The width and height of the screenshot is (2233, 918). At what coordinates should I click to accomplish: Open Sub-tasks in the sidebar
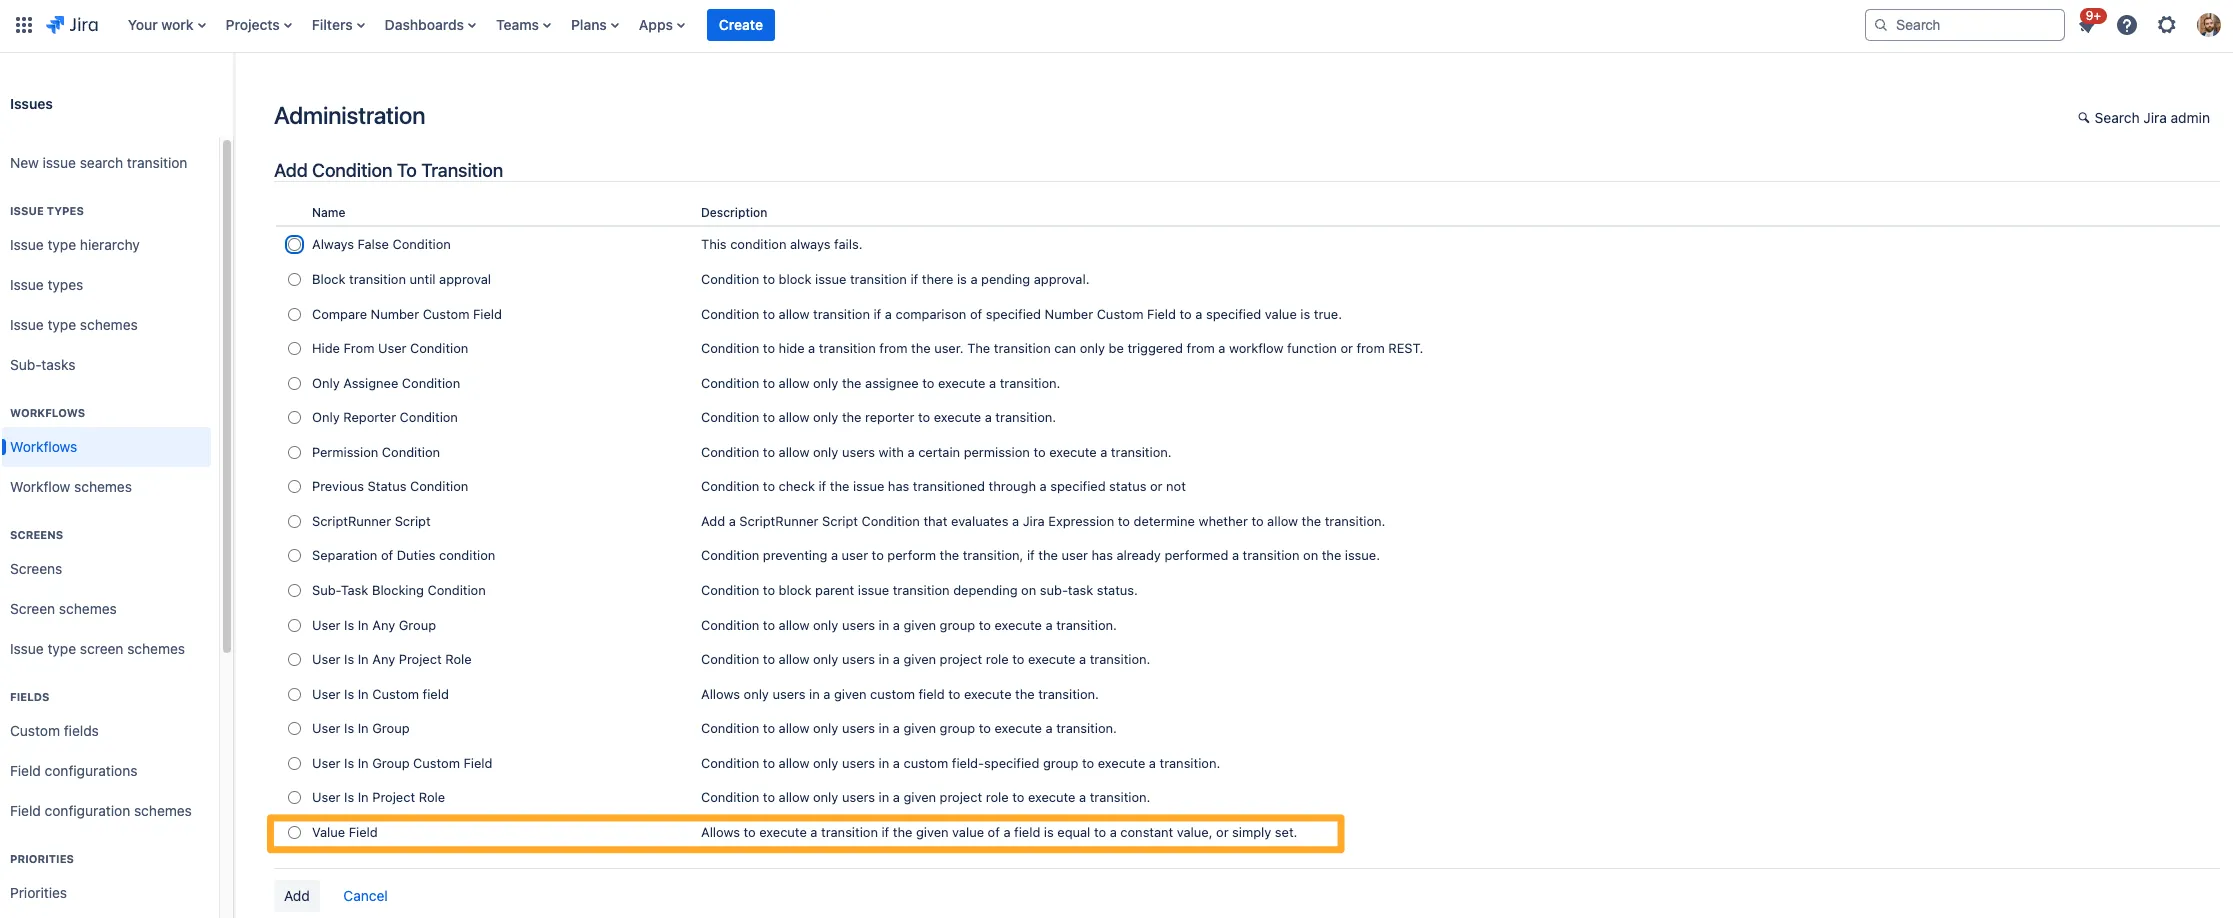pos(43,365)
